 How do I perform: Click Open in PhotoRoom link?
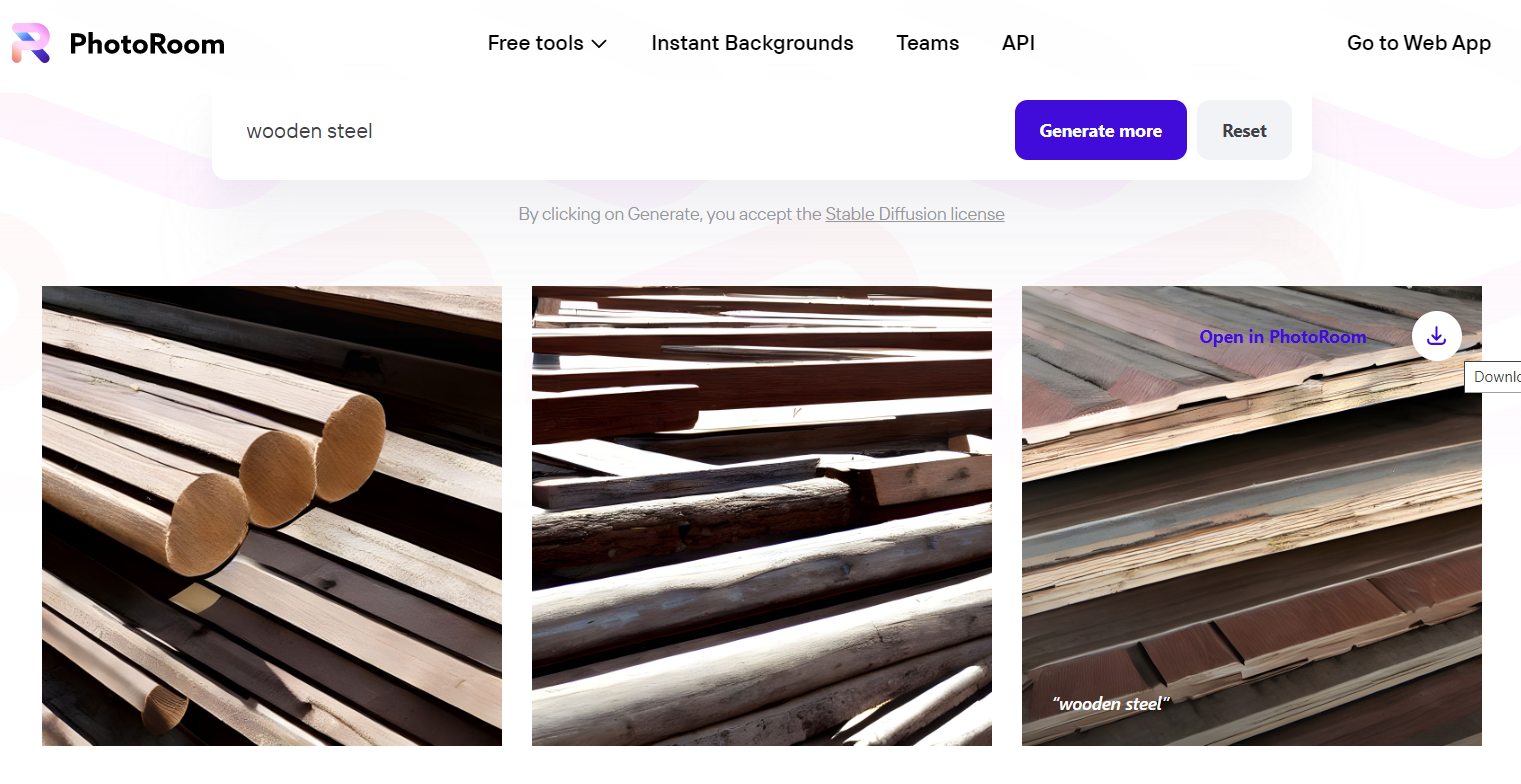(1282, 337)
